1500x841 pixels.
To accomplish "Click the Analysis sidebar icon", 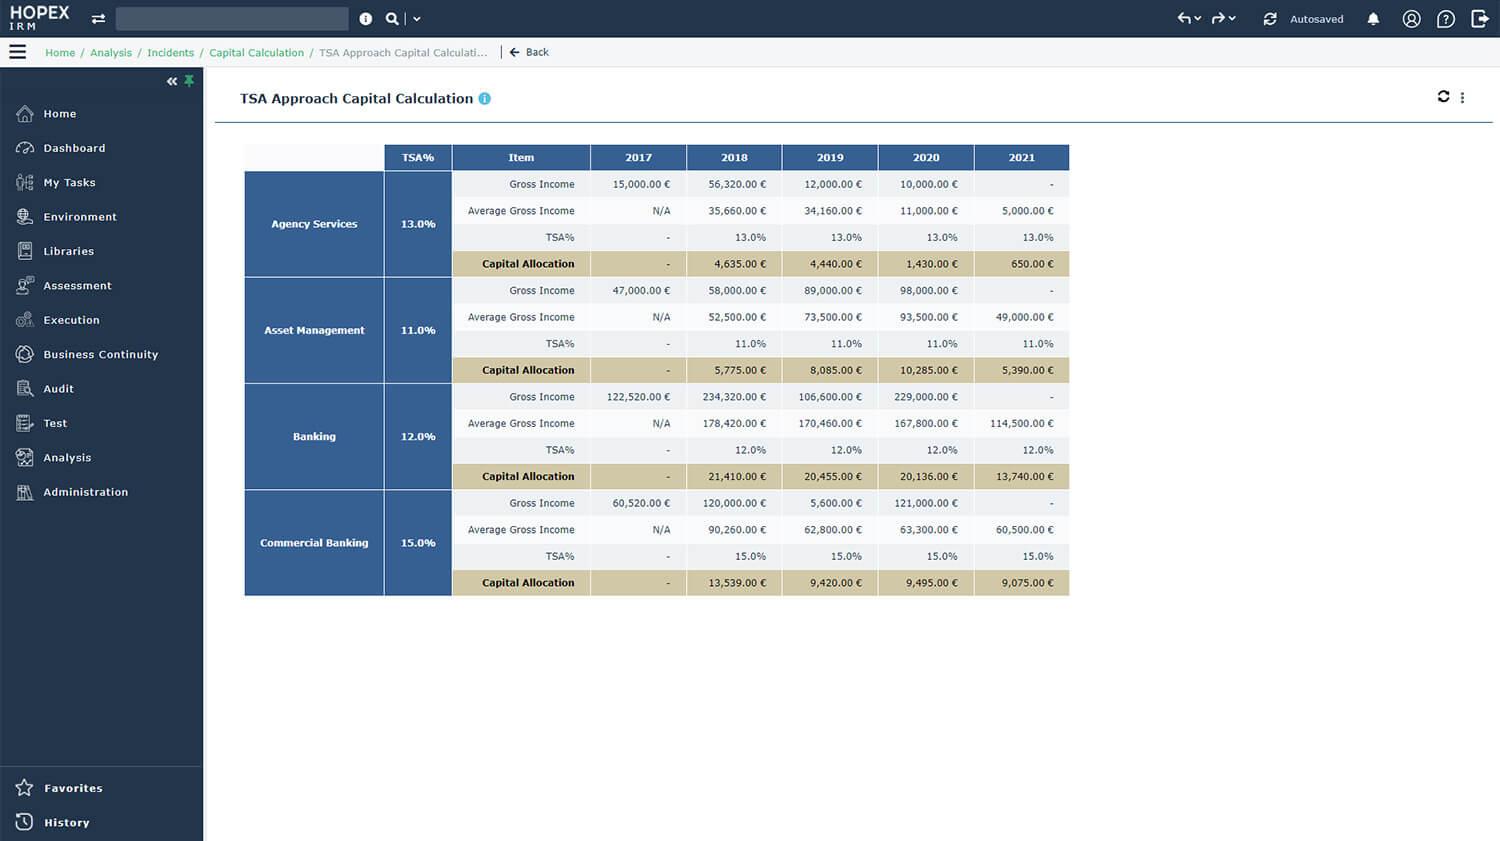I will 25,457.
